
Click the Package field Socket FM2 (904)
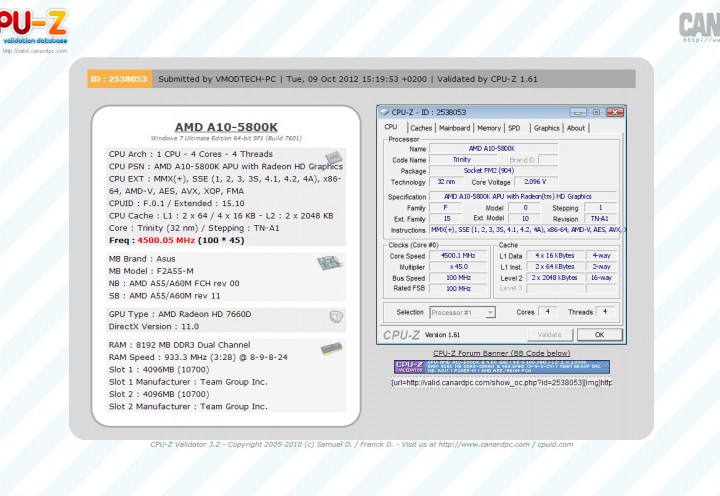point(494,171)
